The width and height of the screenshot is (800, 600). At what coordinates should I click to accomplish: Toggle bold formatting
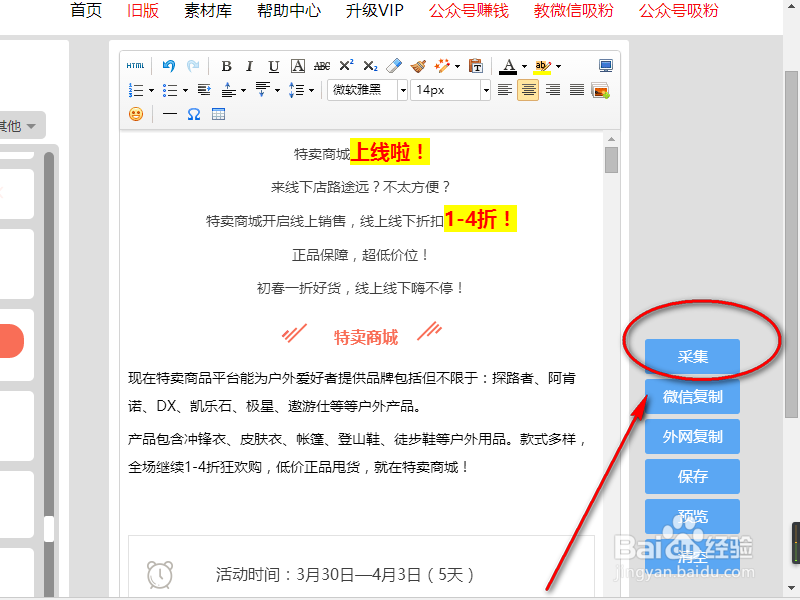coord(226,66)
